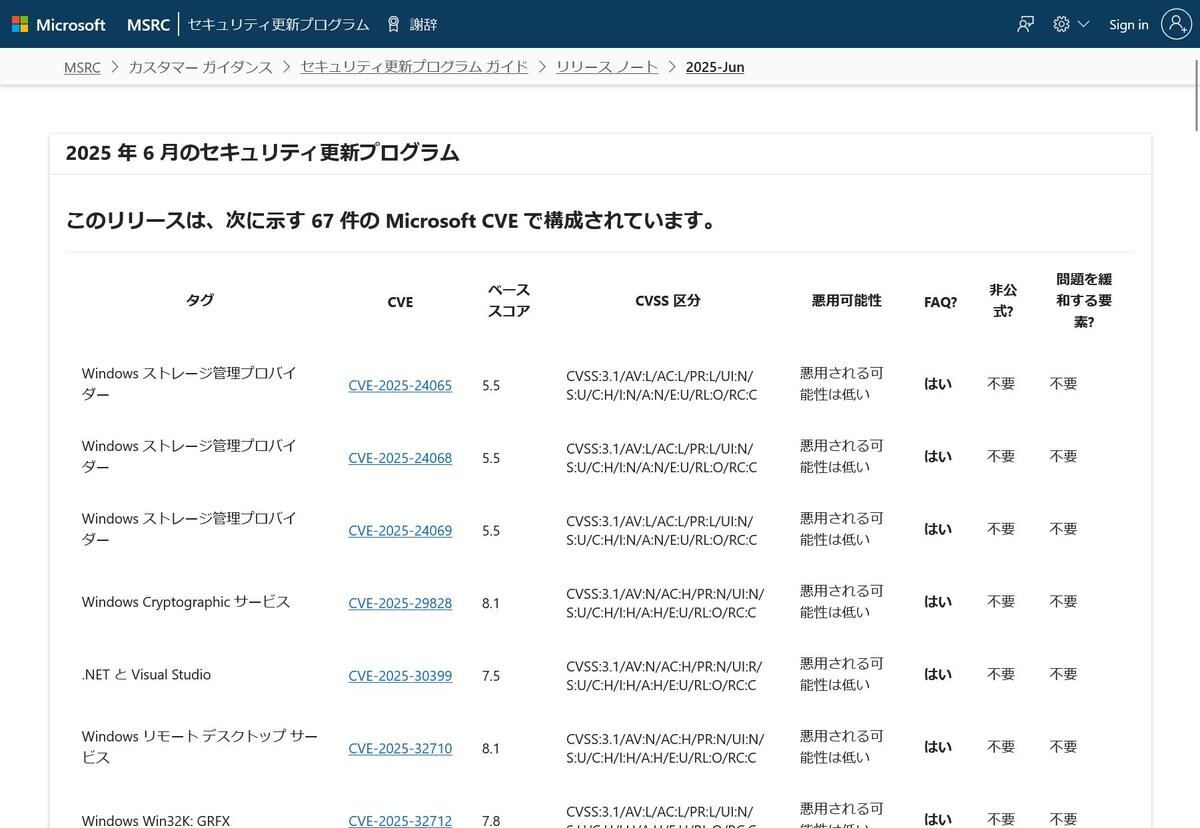
Task: Open CVE-2025-24065 link
Action: tap(400, 385)
